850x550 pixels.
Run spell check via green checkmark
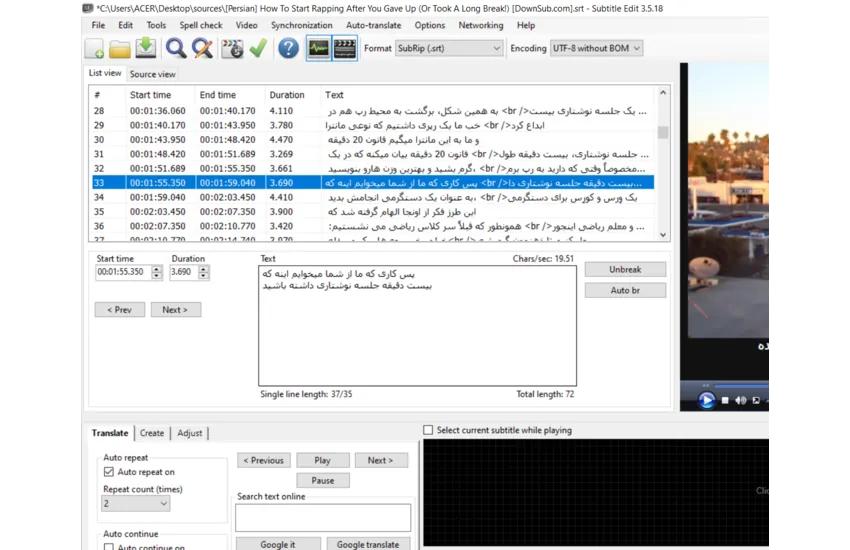258,48
